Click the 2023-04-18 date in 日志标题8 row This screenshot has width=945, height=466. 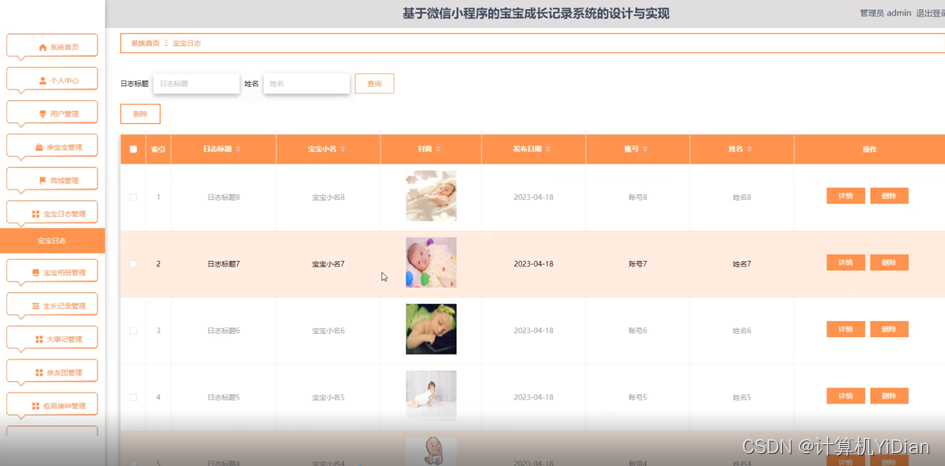coord(533,197)
